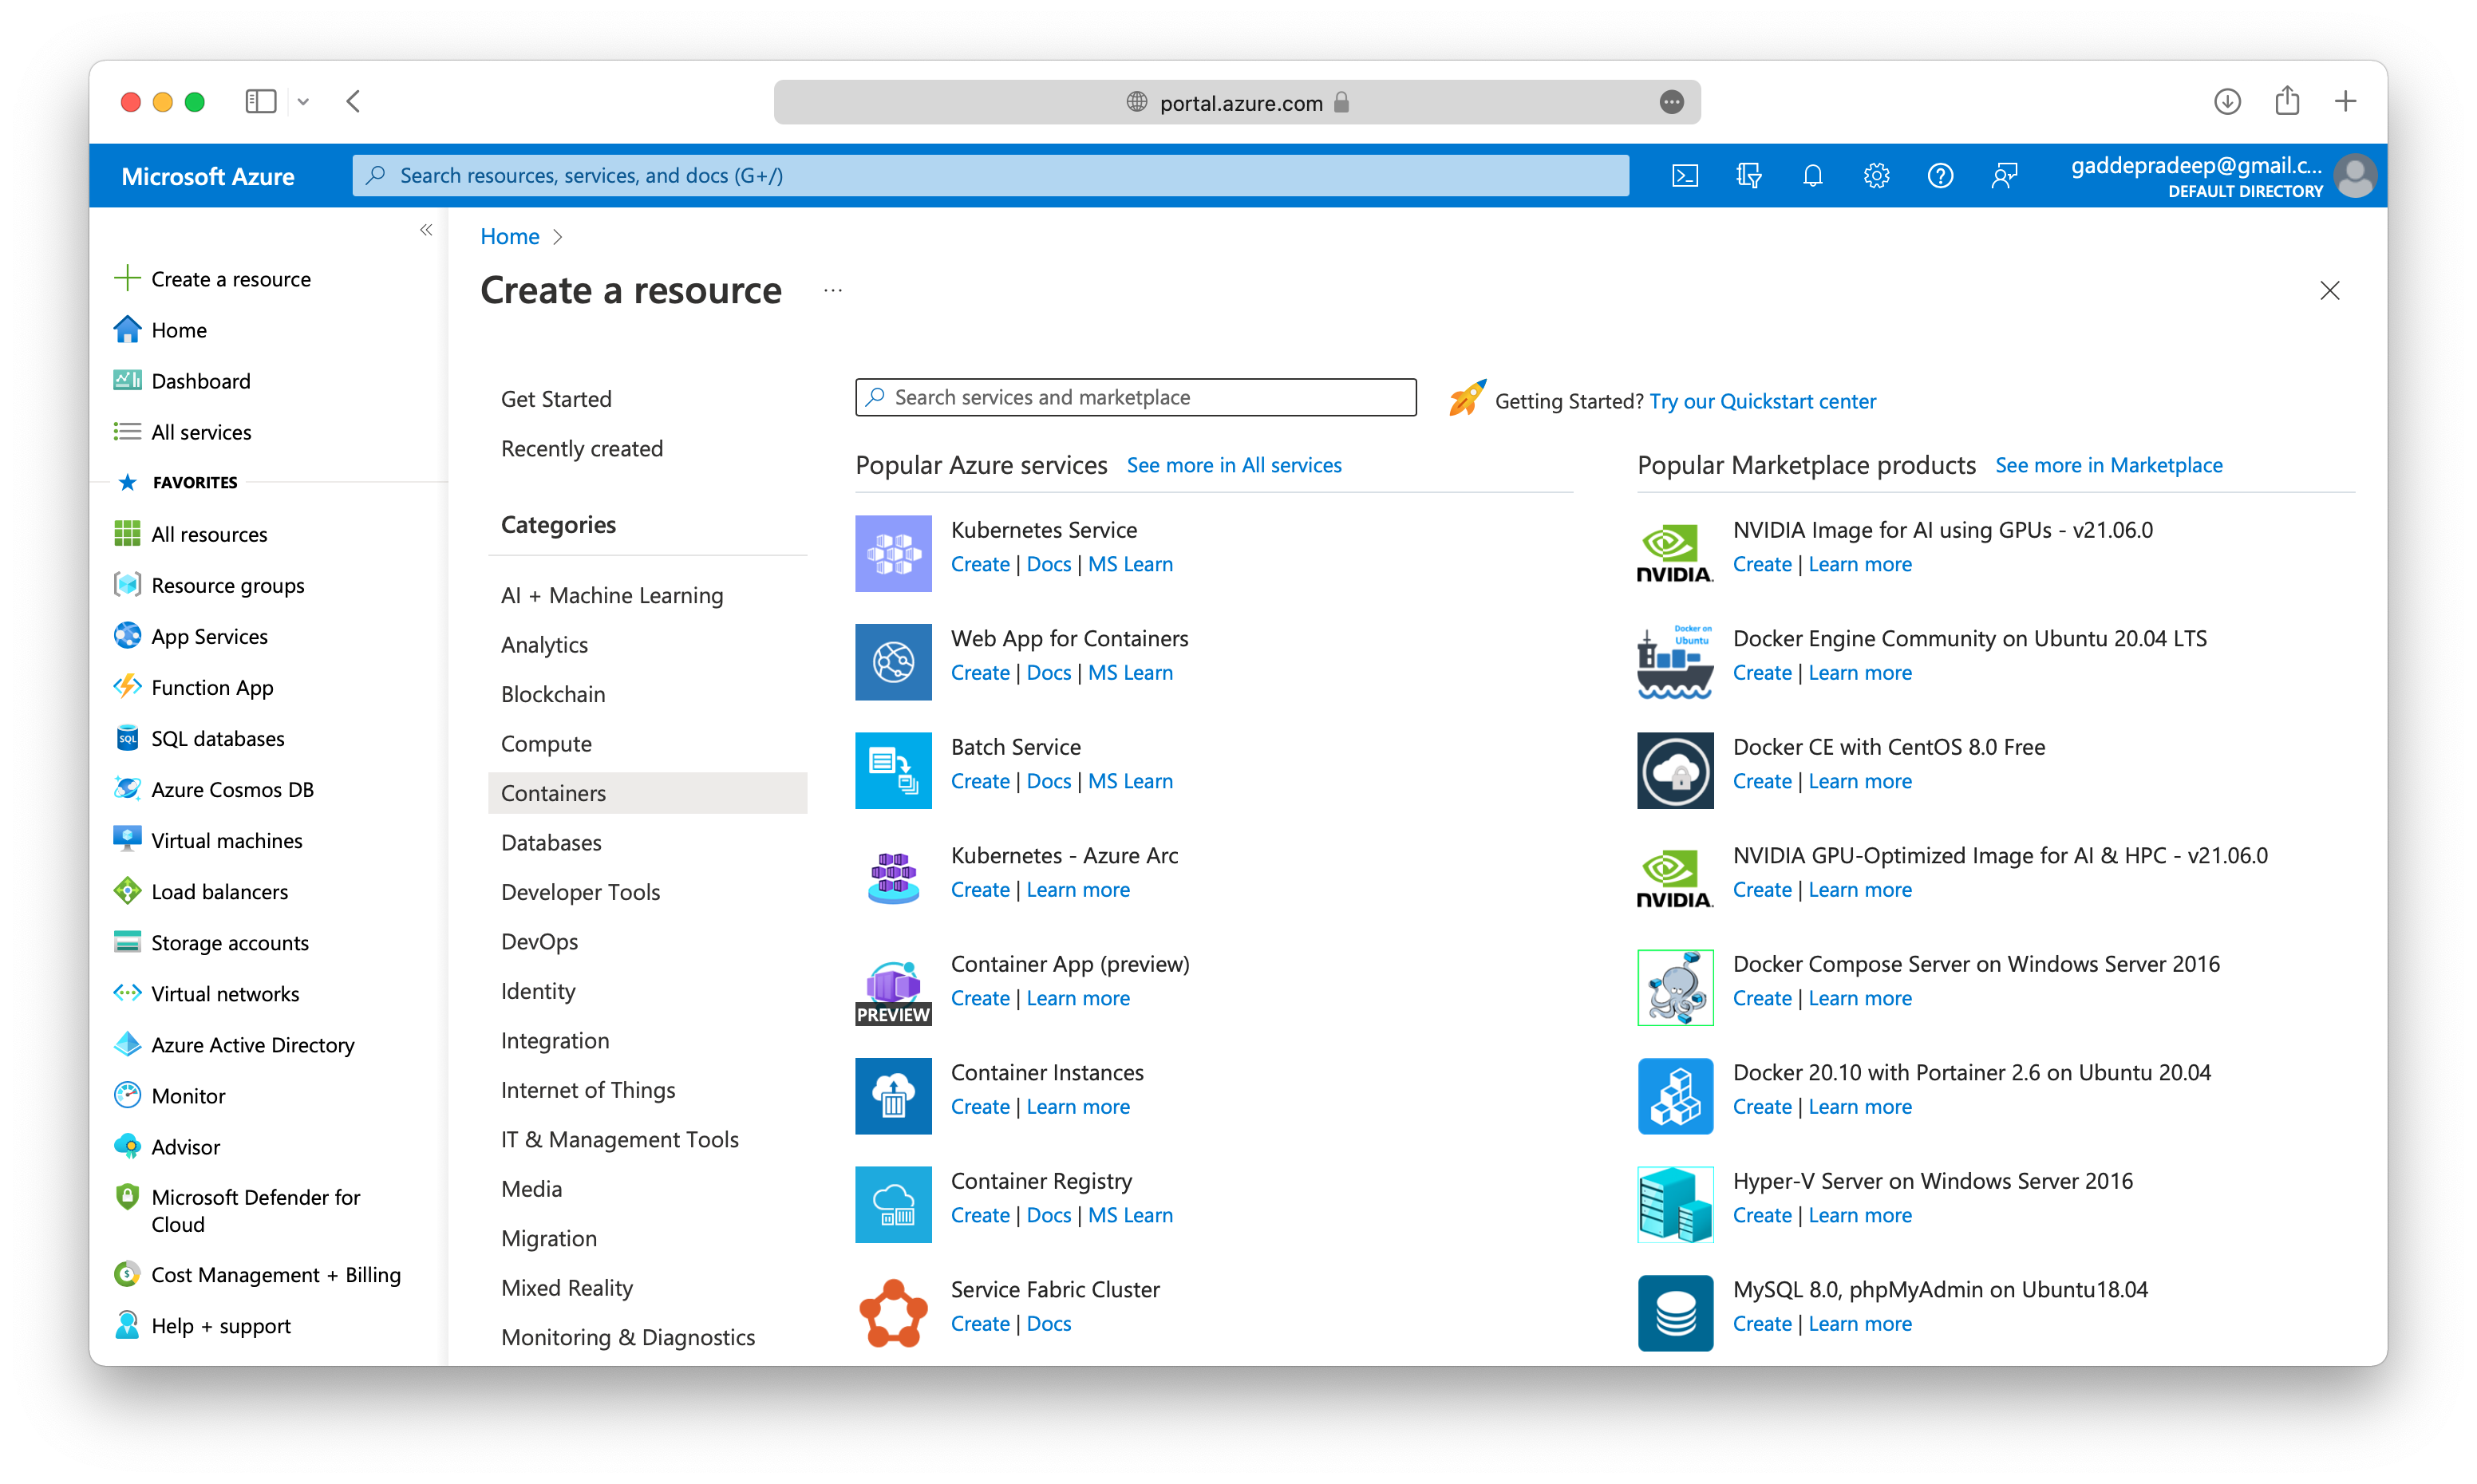Open notifications bell icon
Screen dimensions: 2477x1484
1812,176
